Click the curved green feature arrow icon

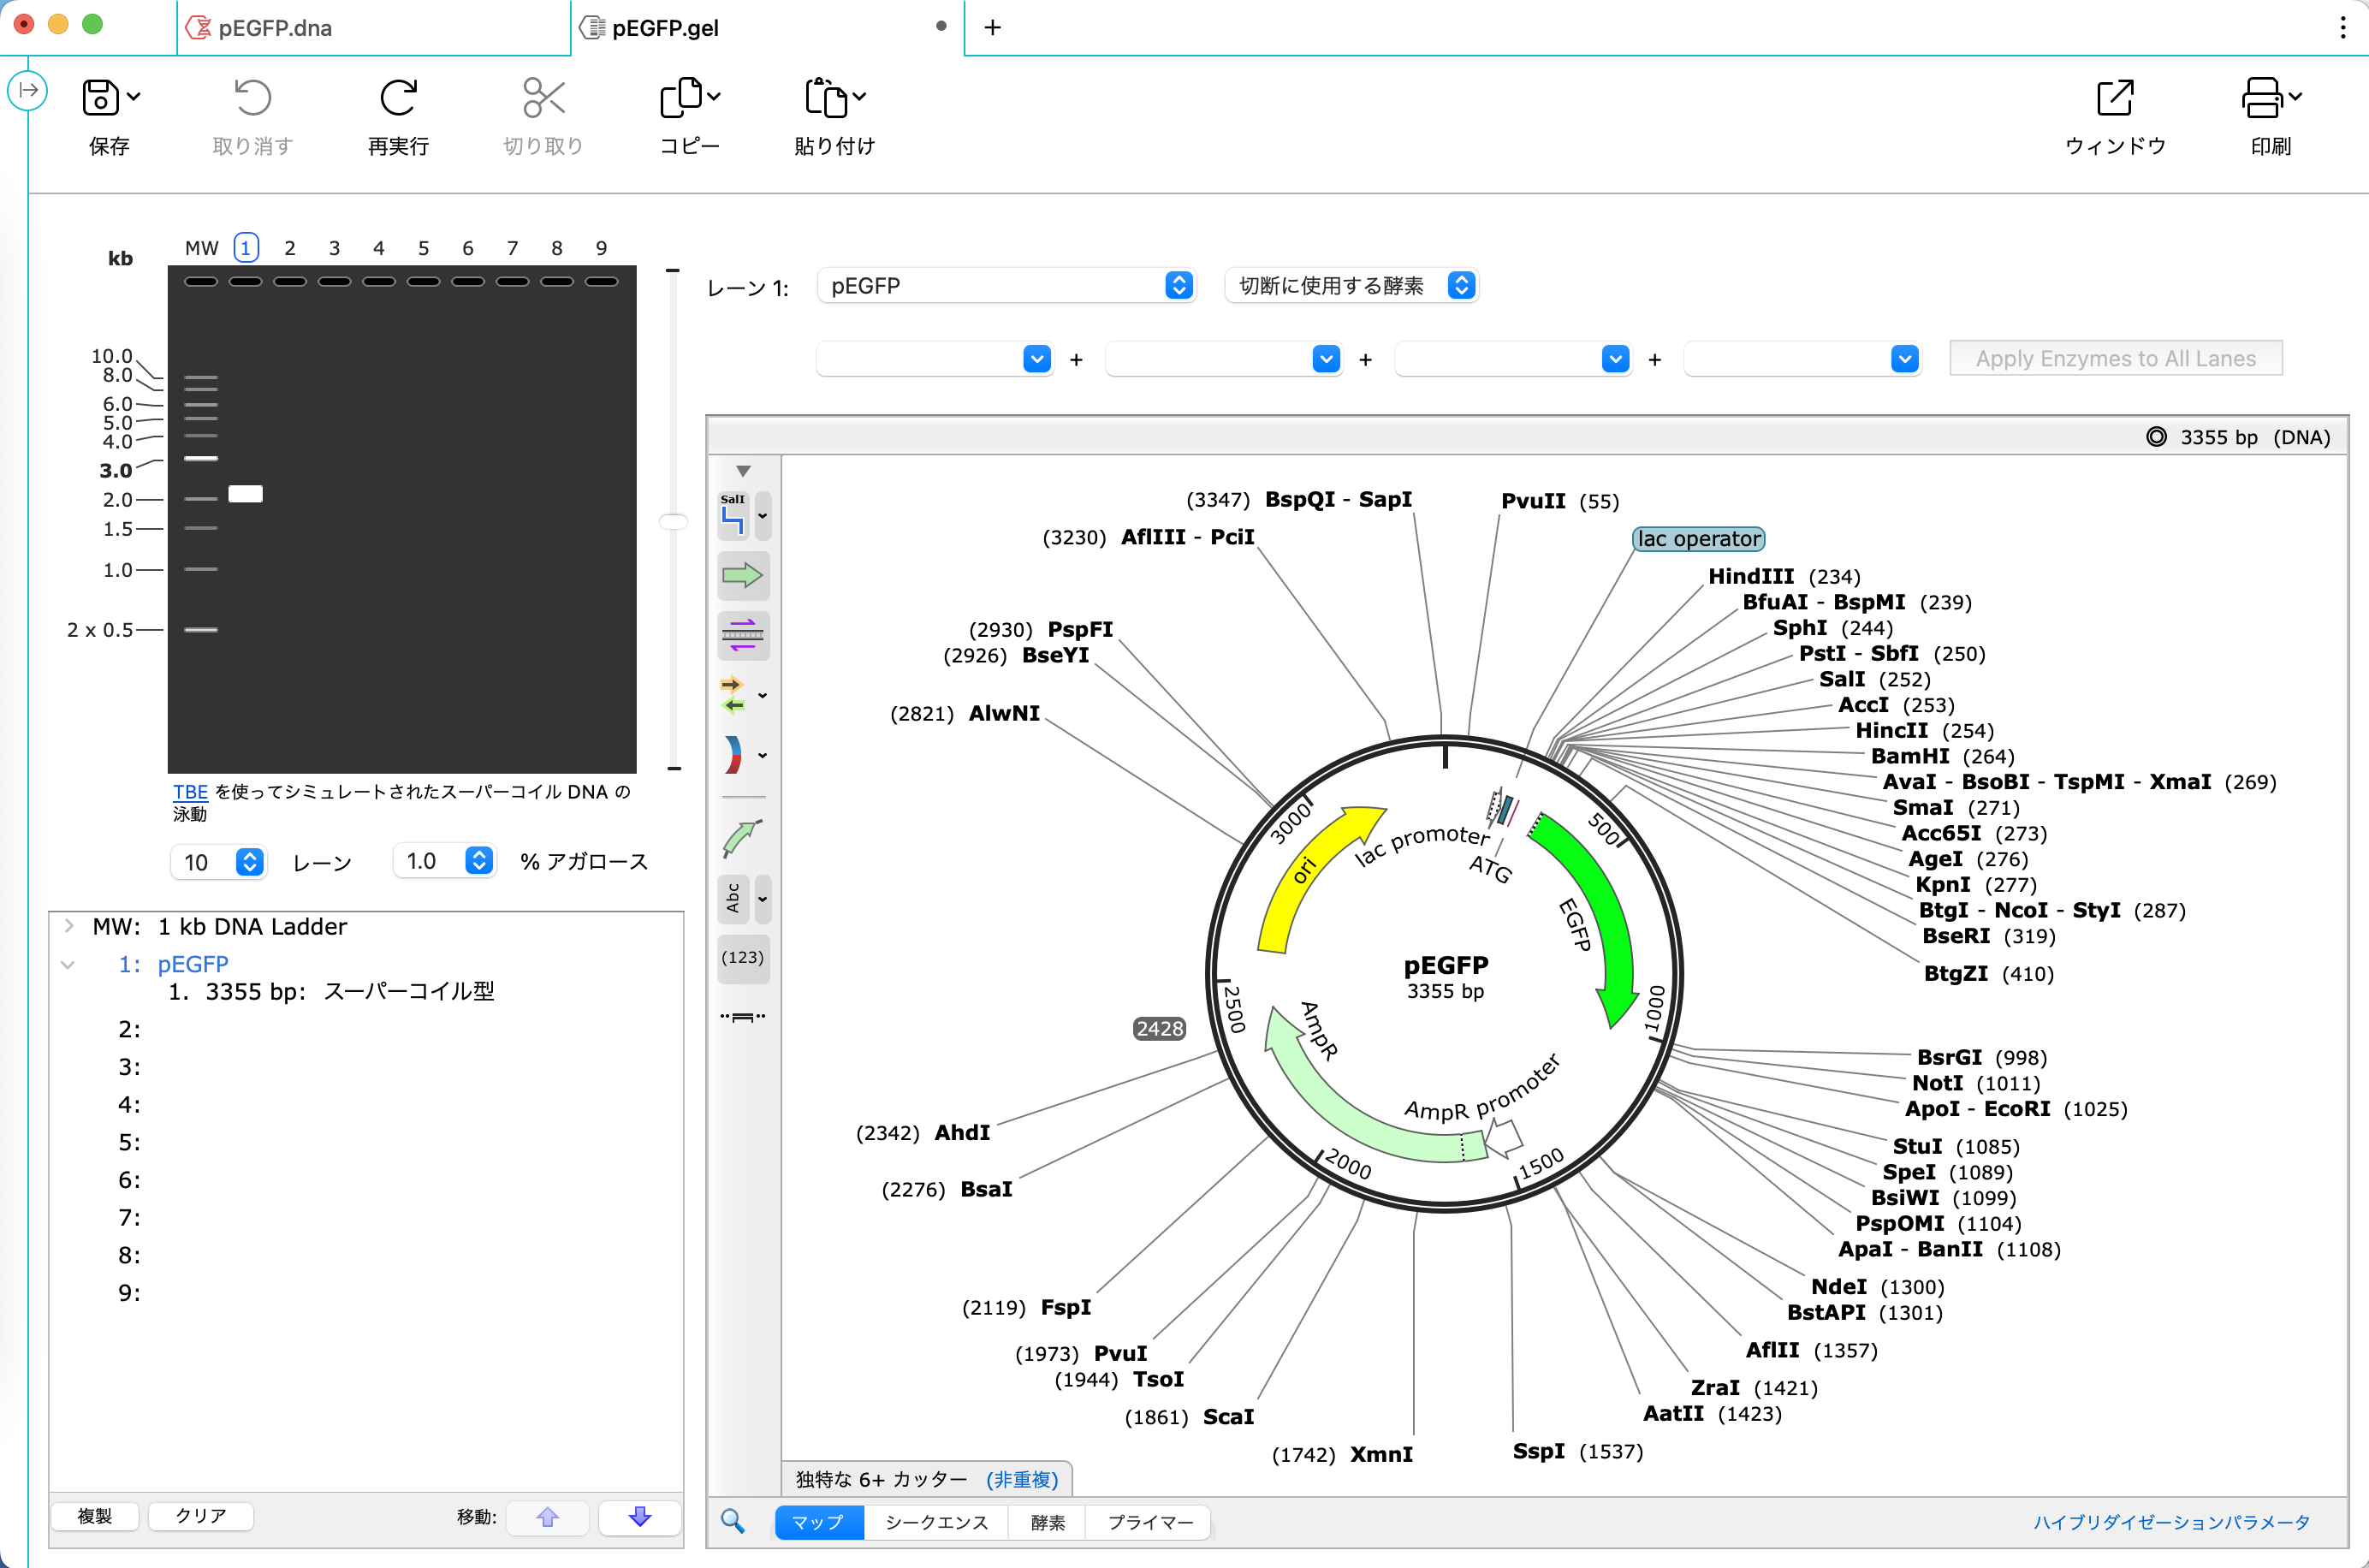click(742, 838)
